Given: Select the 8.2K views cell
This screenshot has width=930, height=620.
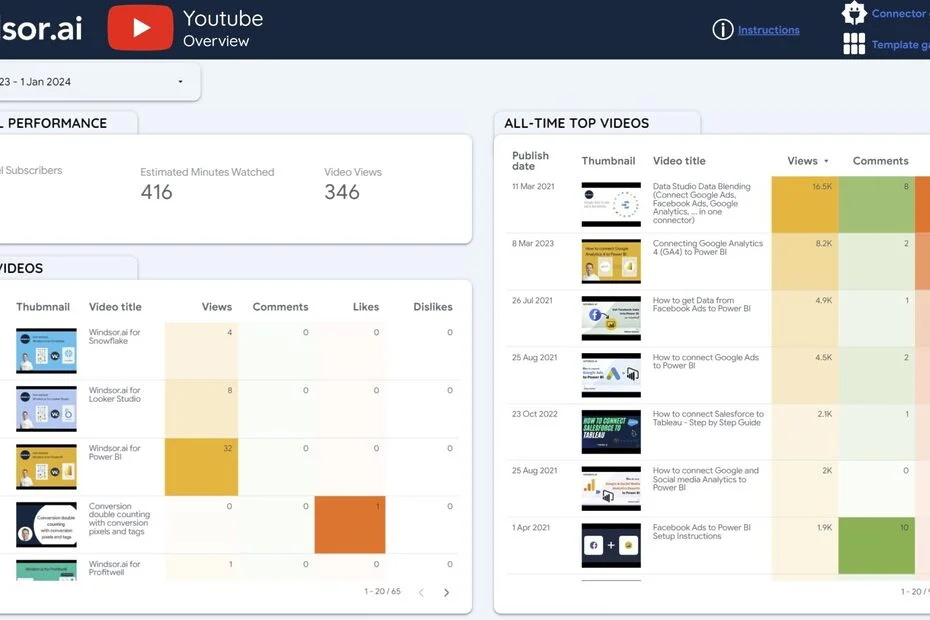Looking at the screenshot, I should tap(805, 261).
